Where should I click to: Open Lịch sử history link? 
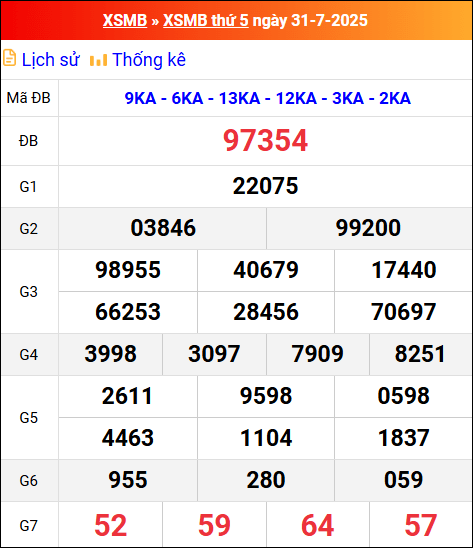51,60
